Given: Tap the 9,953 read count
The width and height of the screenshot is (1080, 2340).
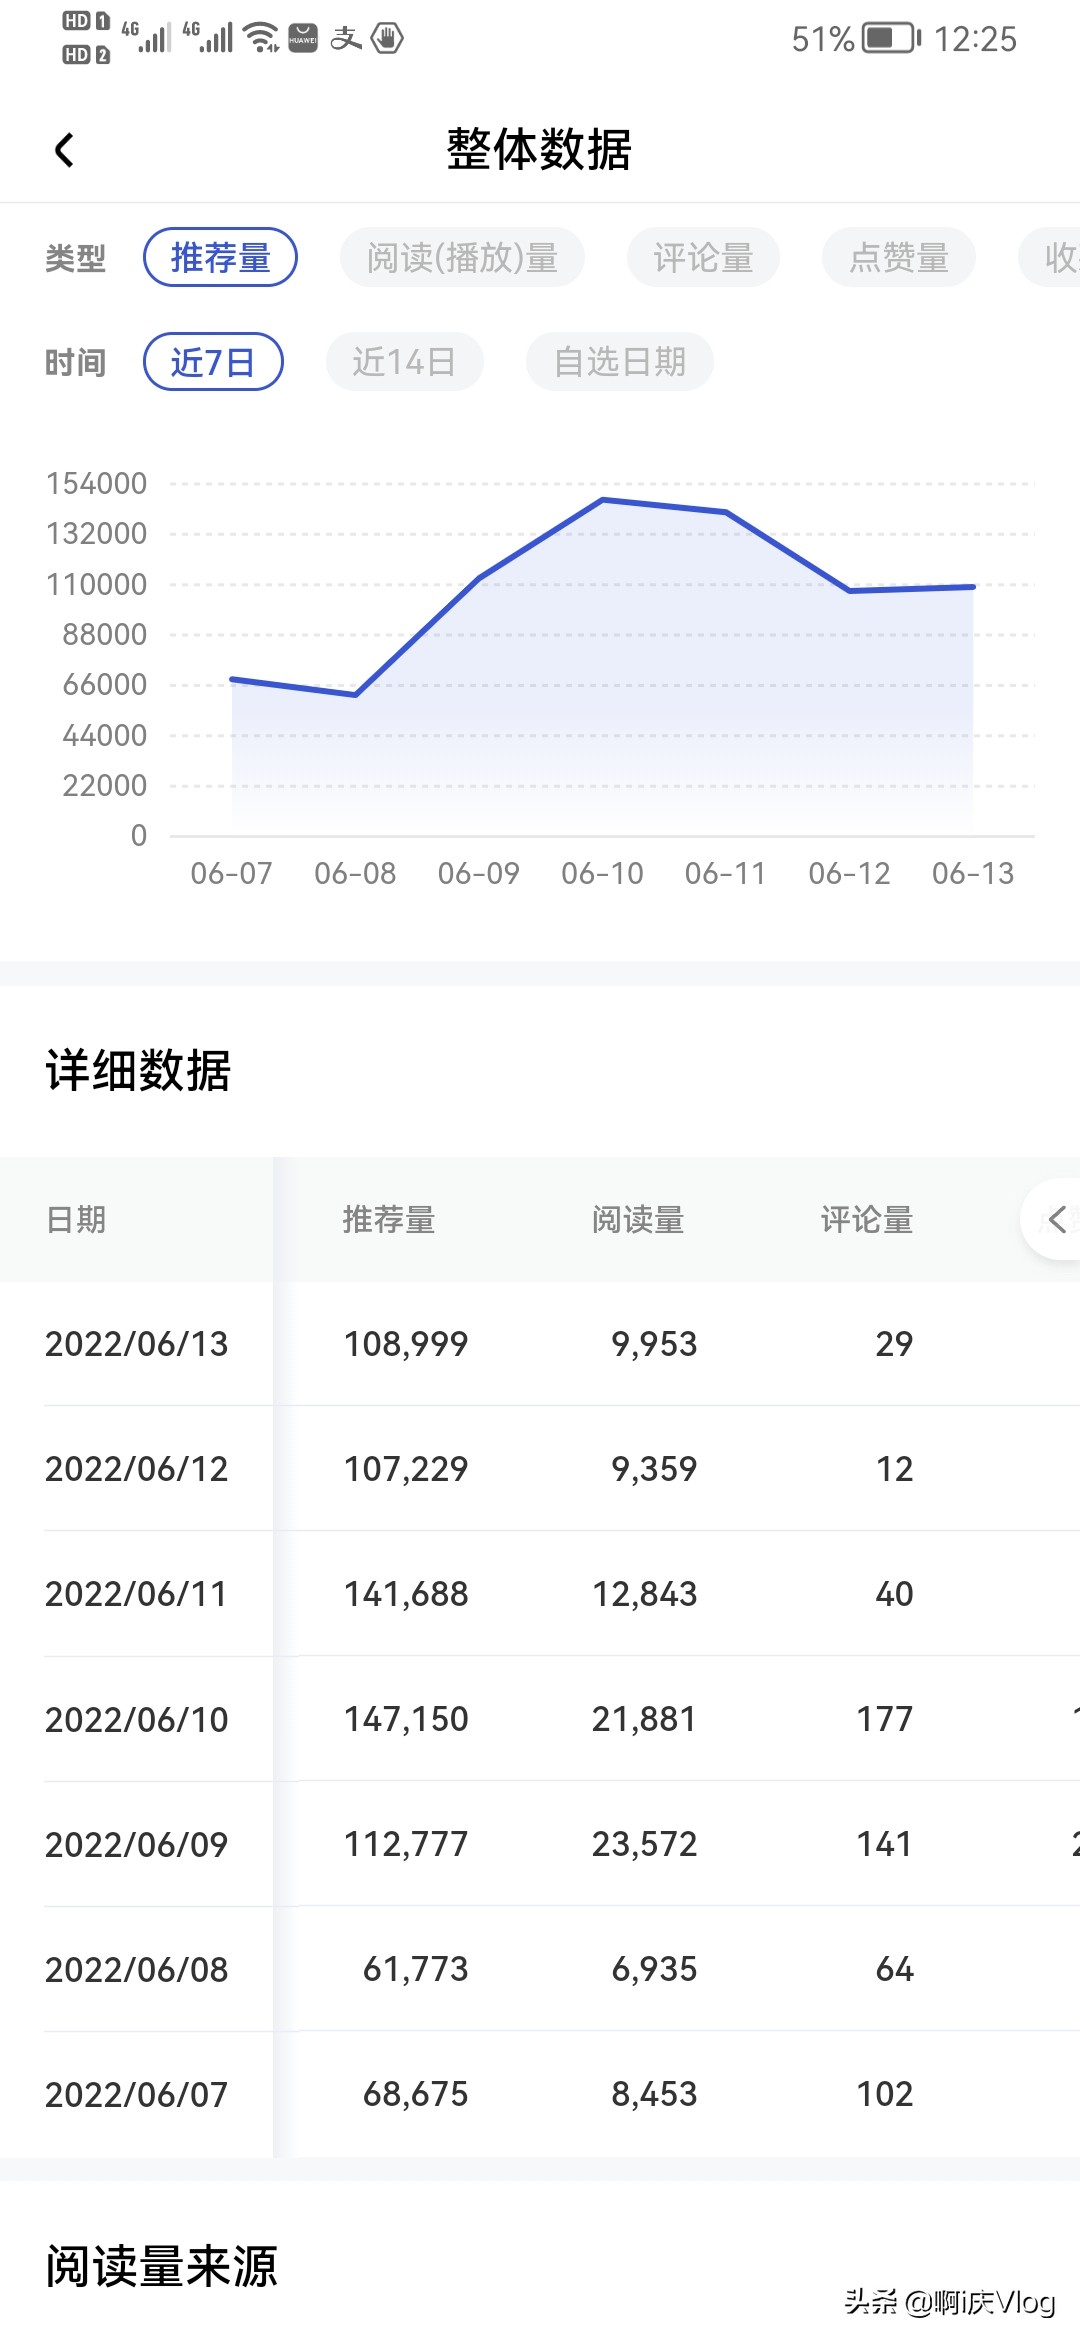Looking at the screenshot, I should (654, 1343).
